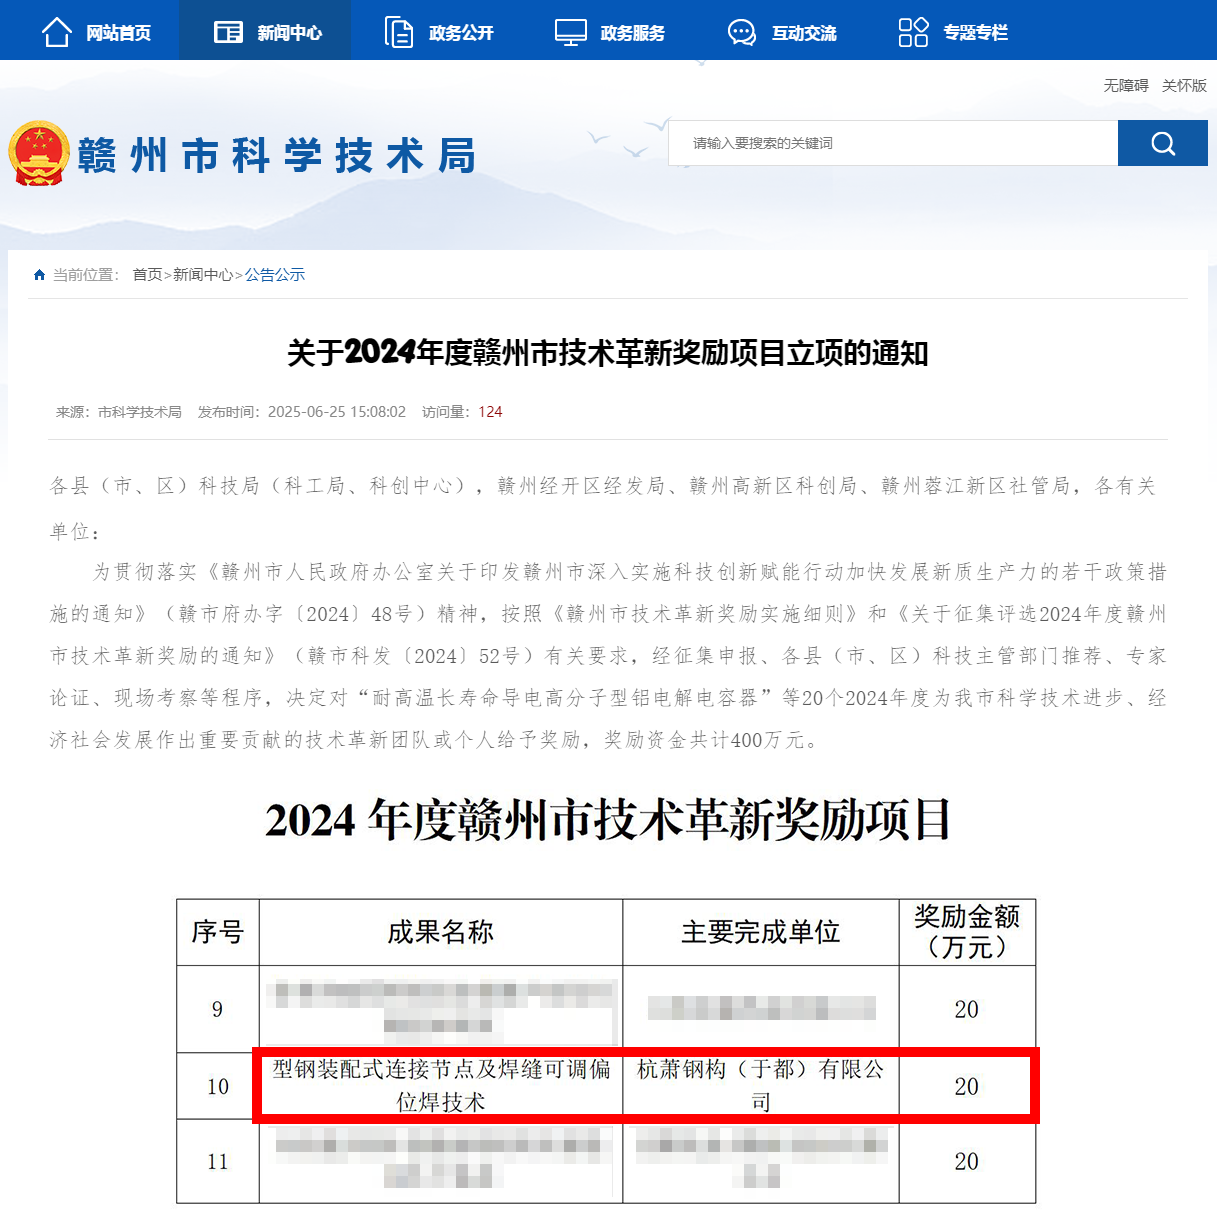The width and height of the screenshot is (1217, 1213).
Task: Select the 互动交流 menu item
Action: 804,33
